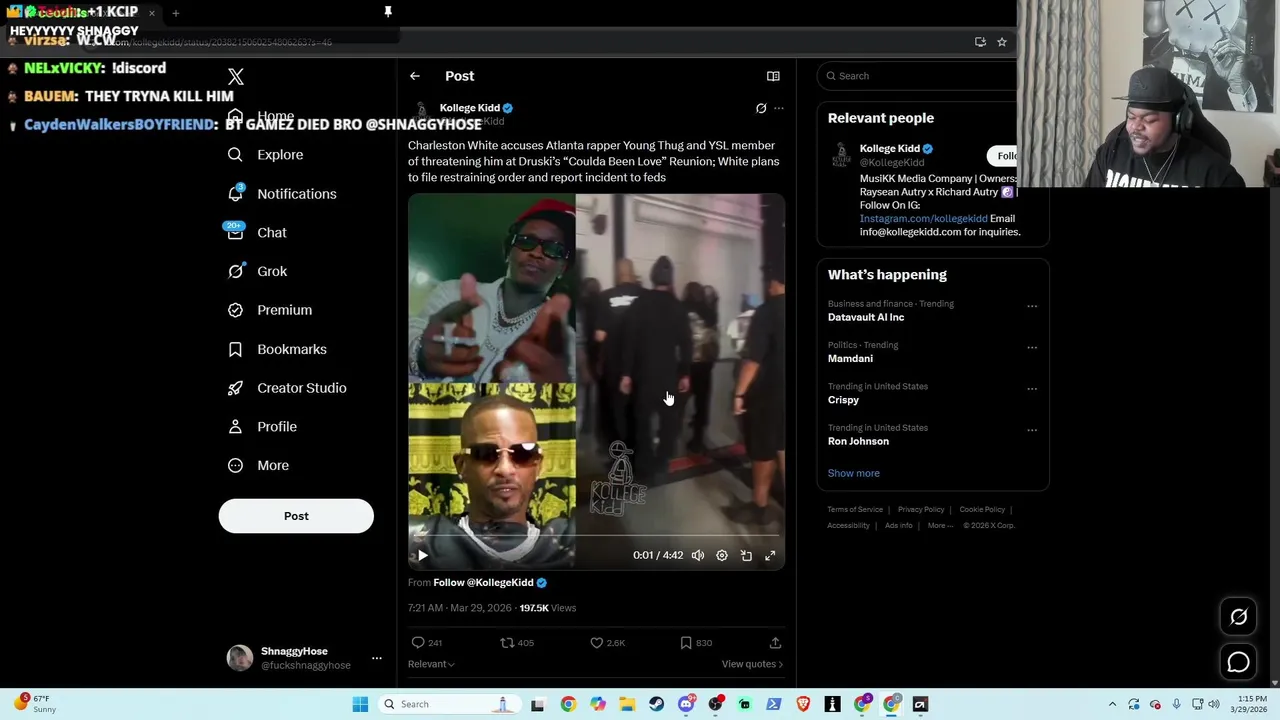The width and height of the screenshot is (1280, 720).
Task: Open Ron Johnson trending topic
Action: (858, 441)
